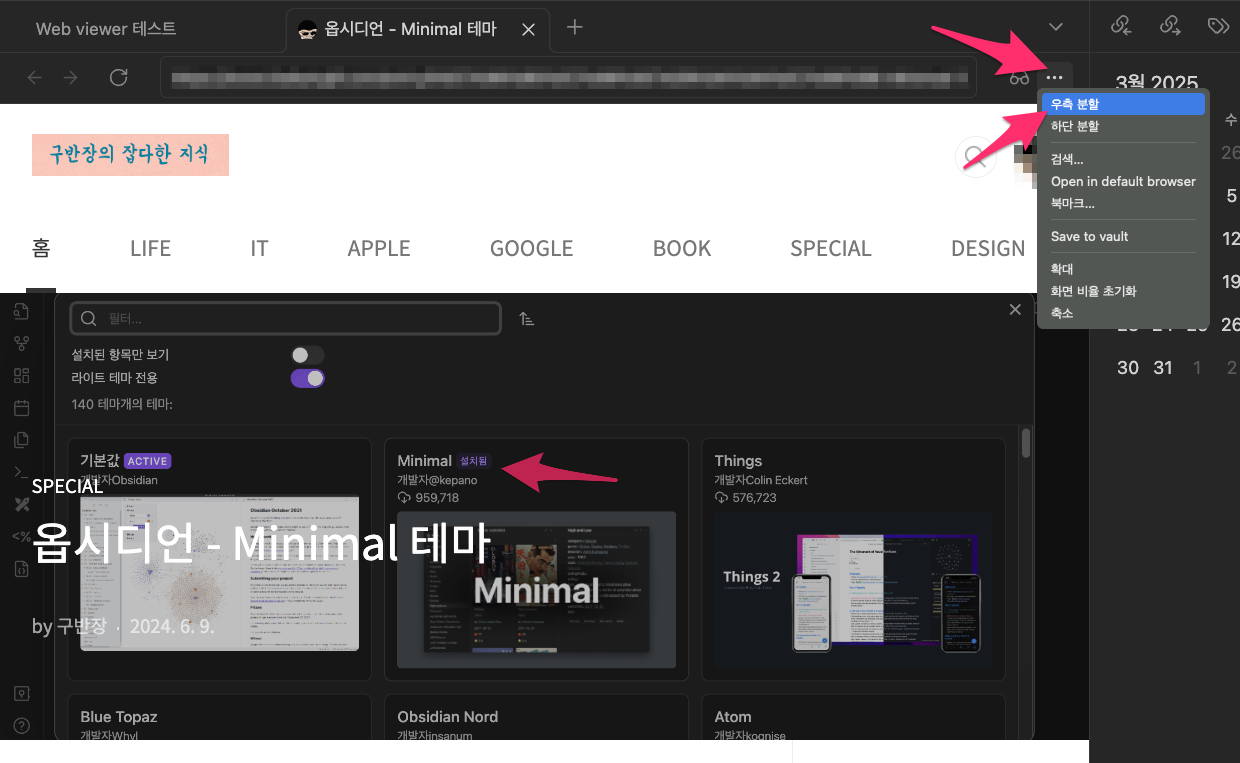
Task: Select day 19 in the calendar
Action: (1231, 281)
